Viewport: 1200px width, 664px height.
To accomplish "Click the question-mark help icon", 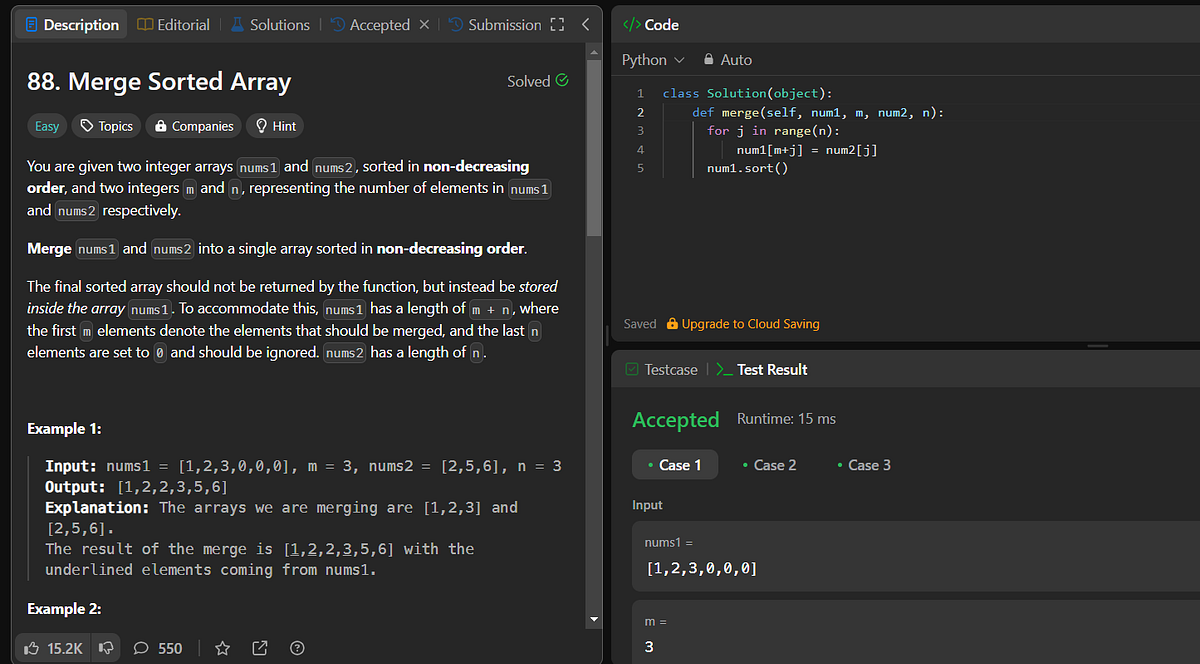I will pos(296,648).
